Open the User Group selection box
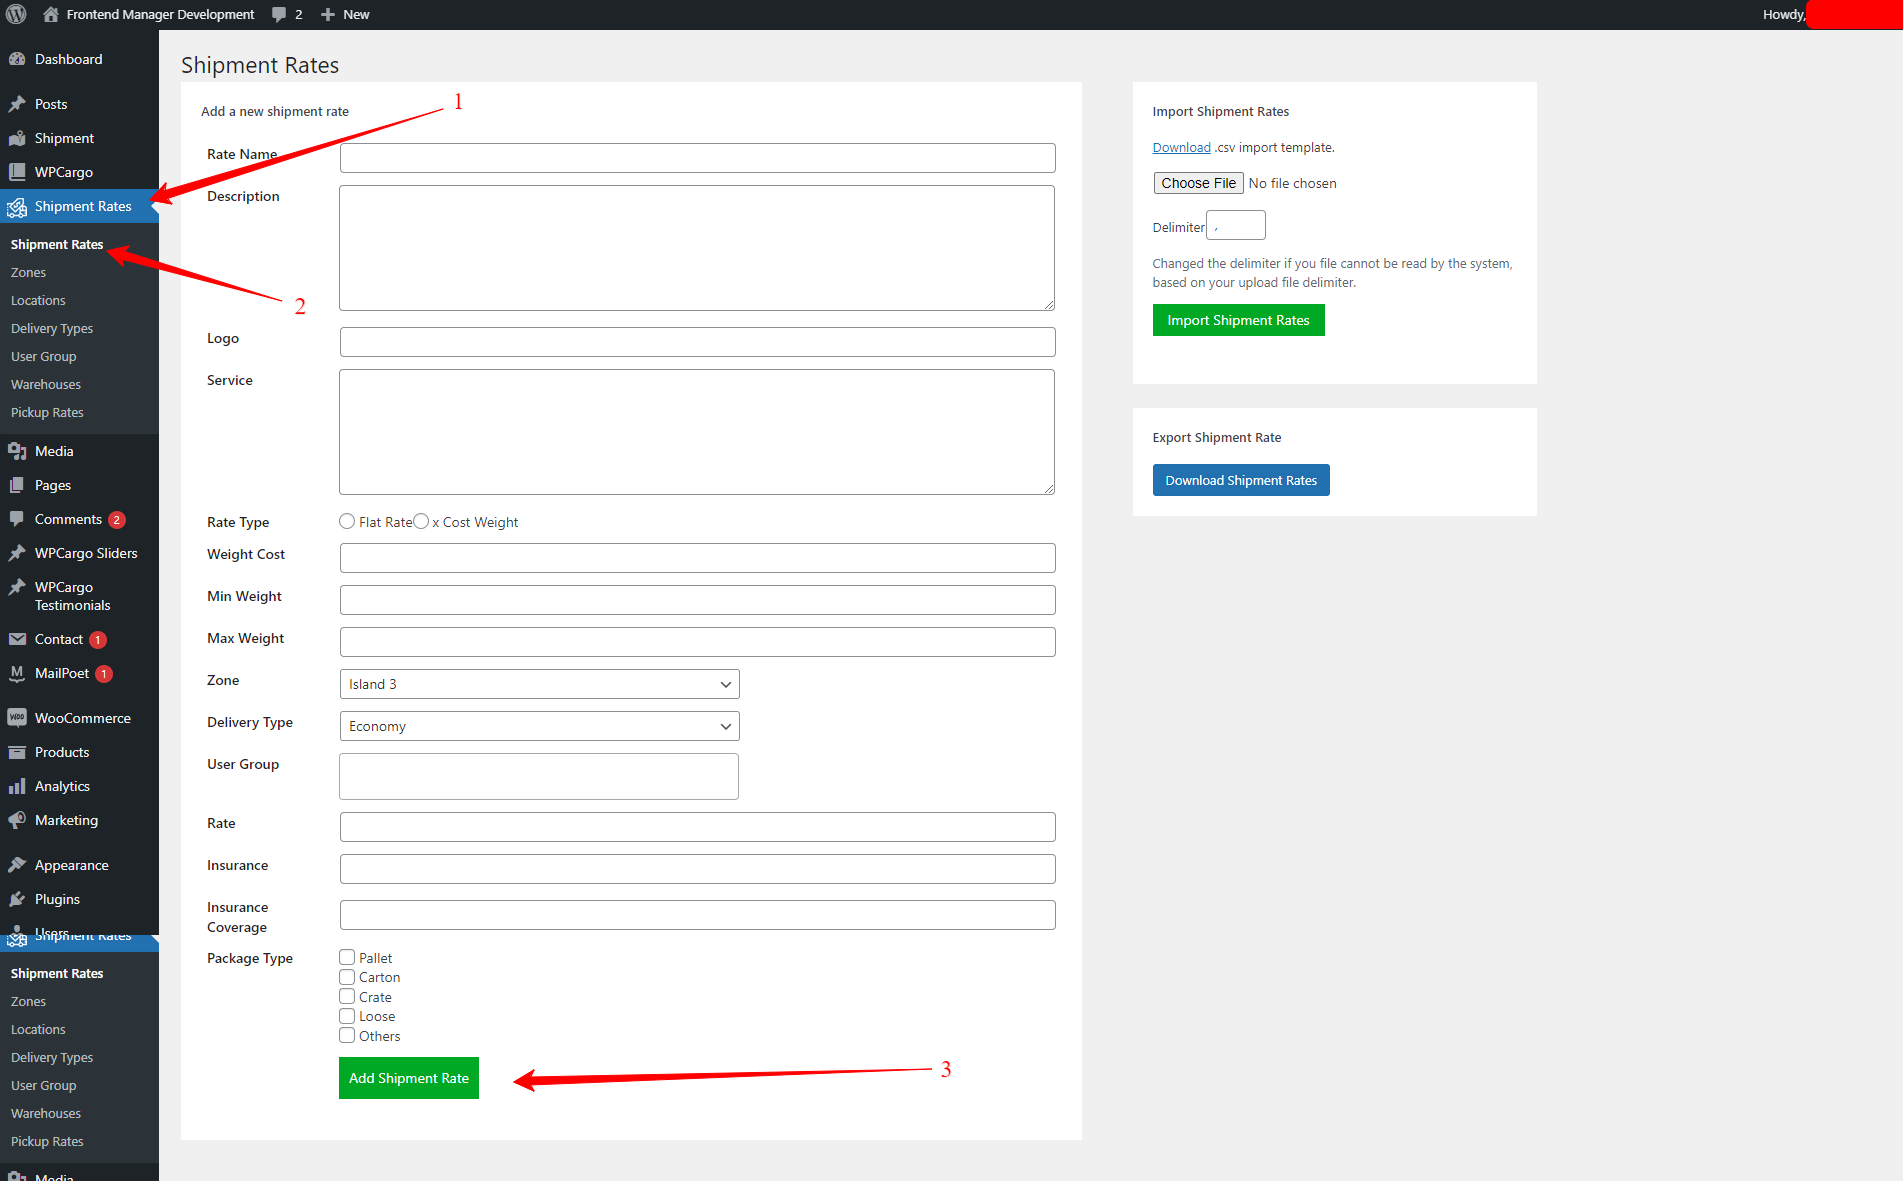This screenshot has height=1181, width=1903. (539, 776)
